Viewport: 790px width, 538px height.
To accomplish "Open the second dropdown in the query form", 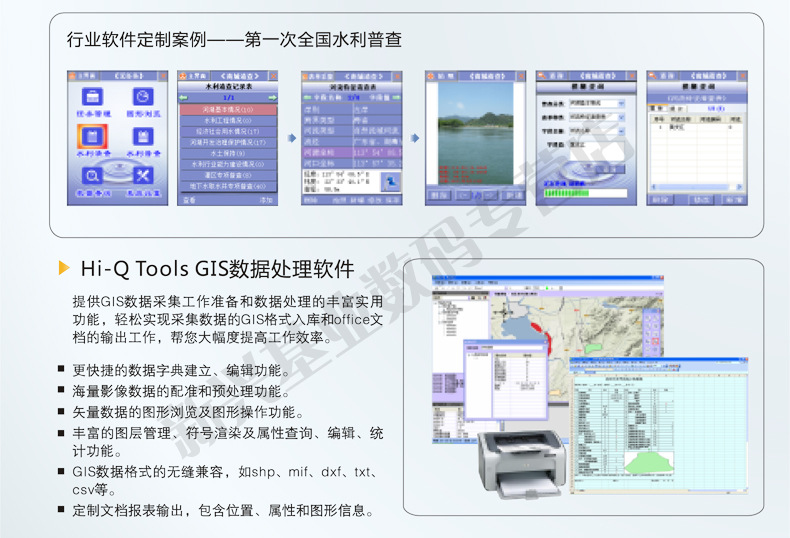I will [597, 117].
